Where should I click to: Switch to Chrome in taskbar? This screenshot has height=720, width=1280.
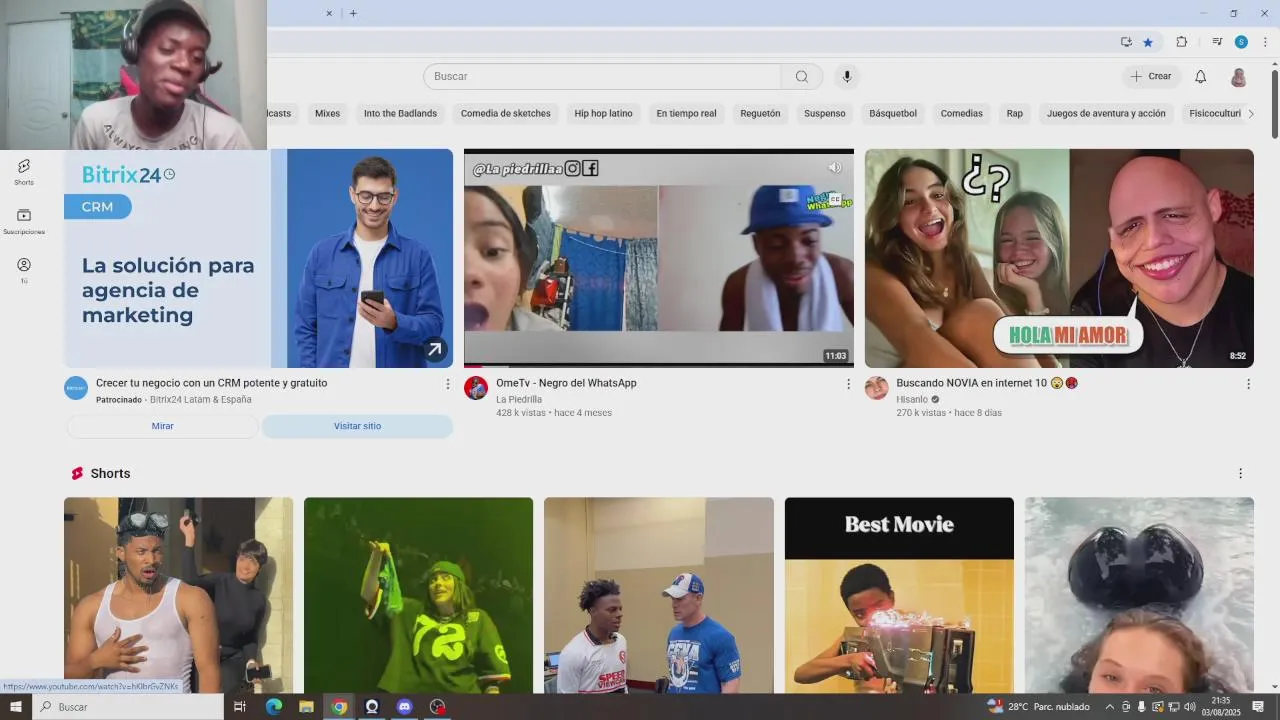click(x=339, y=707)
